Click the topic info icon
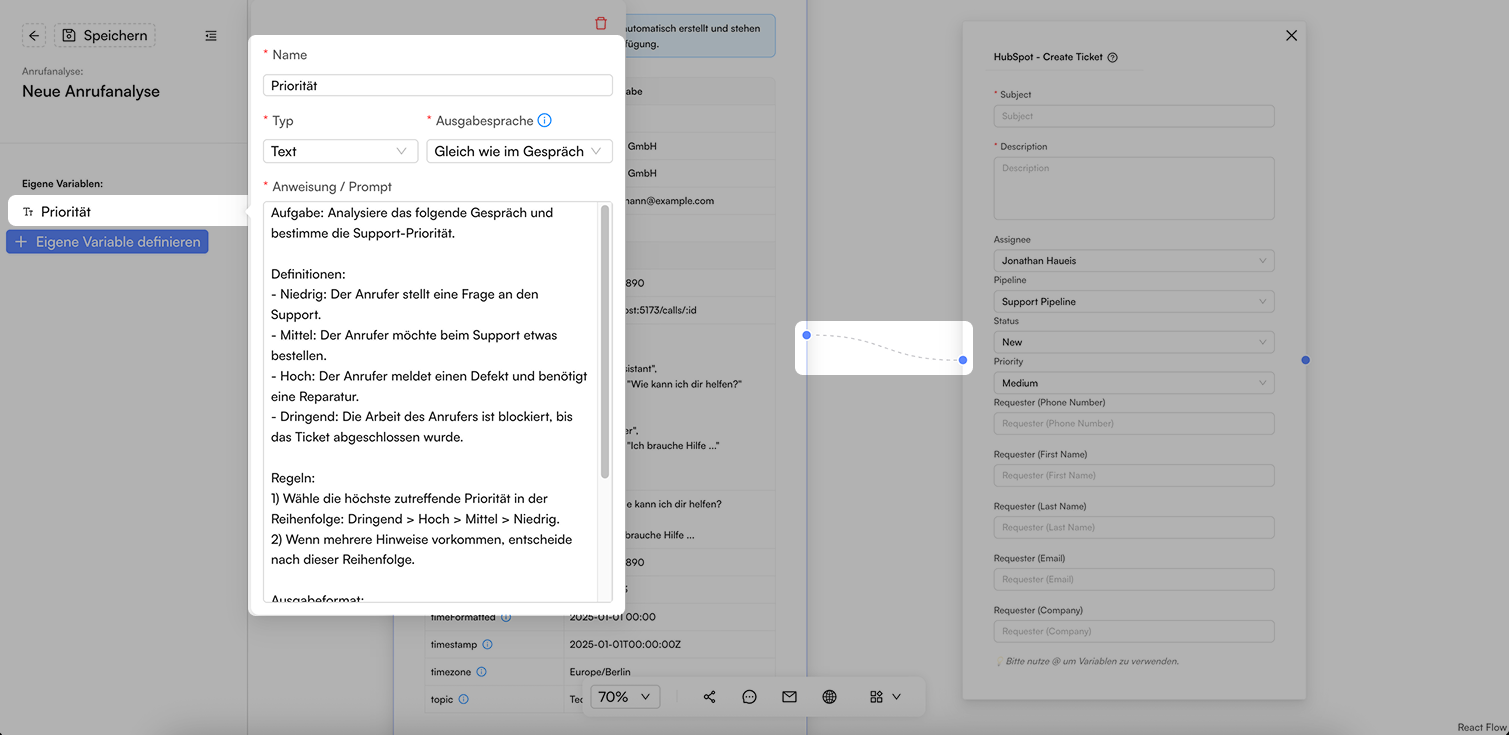The width and height of the screenshot is (1509, 735). pos(464,700)
